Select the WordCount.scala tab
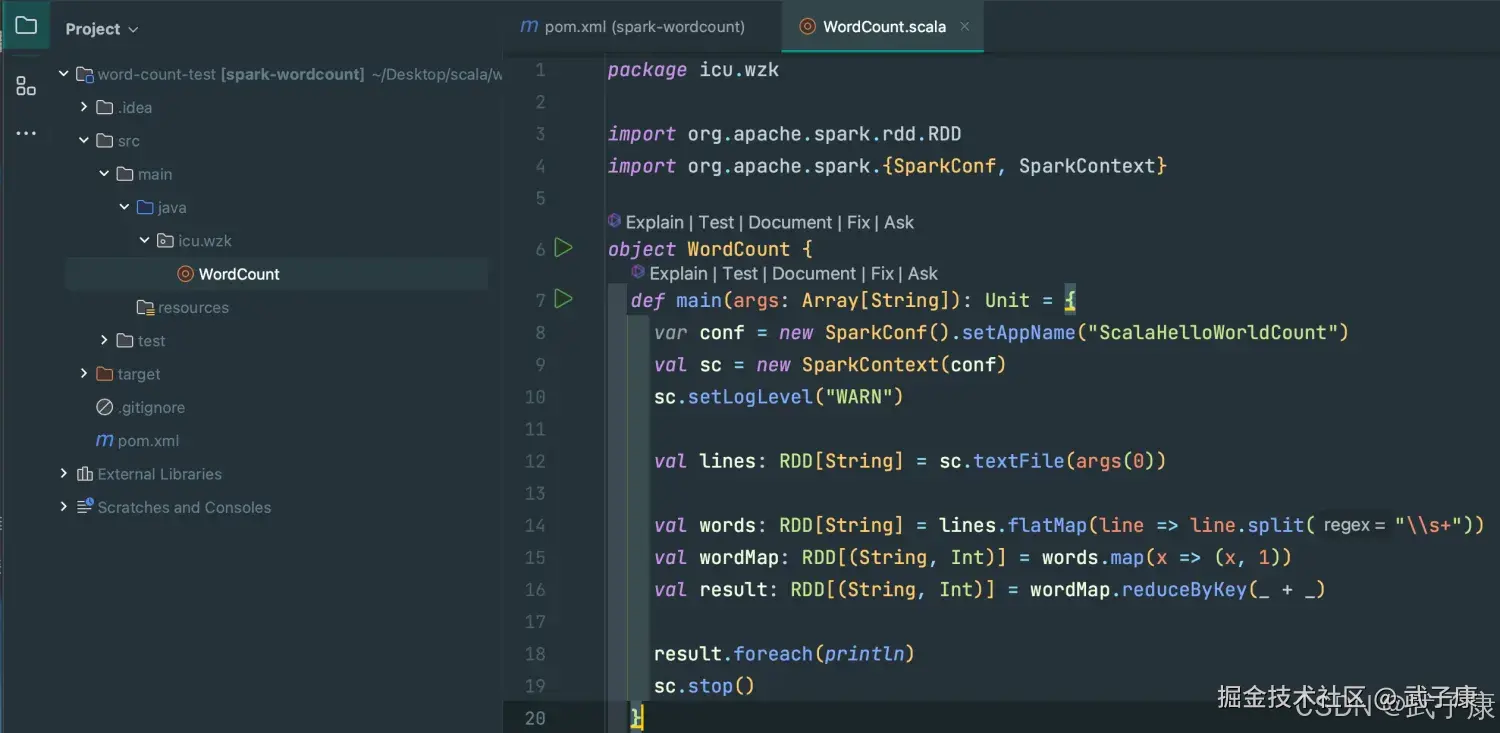 pos(884,27)
